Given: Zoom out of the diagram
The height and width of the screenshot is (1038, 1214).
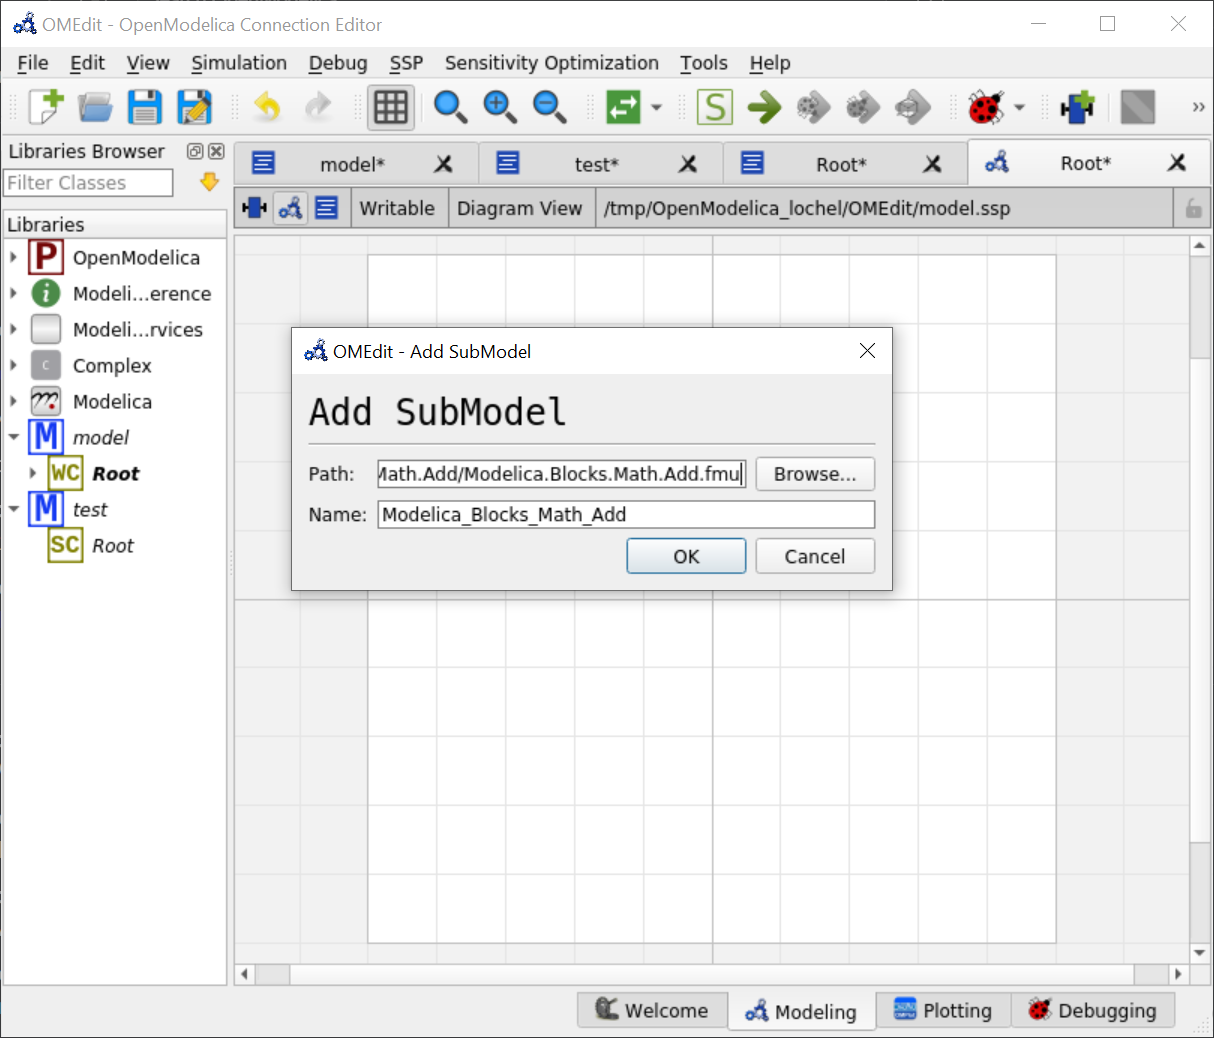Looking at the screenshot, I should coord(549,107).
